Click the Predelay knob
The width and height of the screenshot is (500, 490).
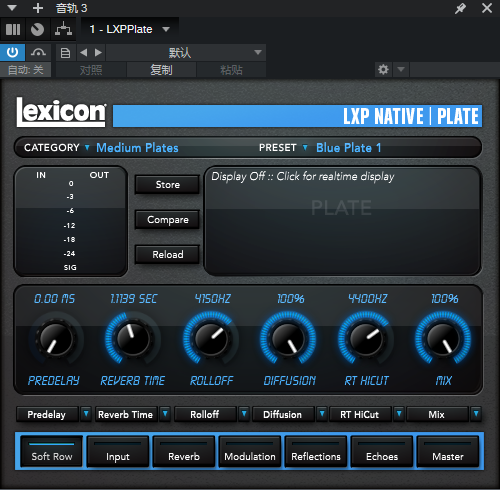(x=56, y=339)
